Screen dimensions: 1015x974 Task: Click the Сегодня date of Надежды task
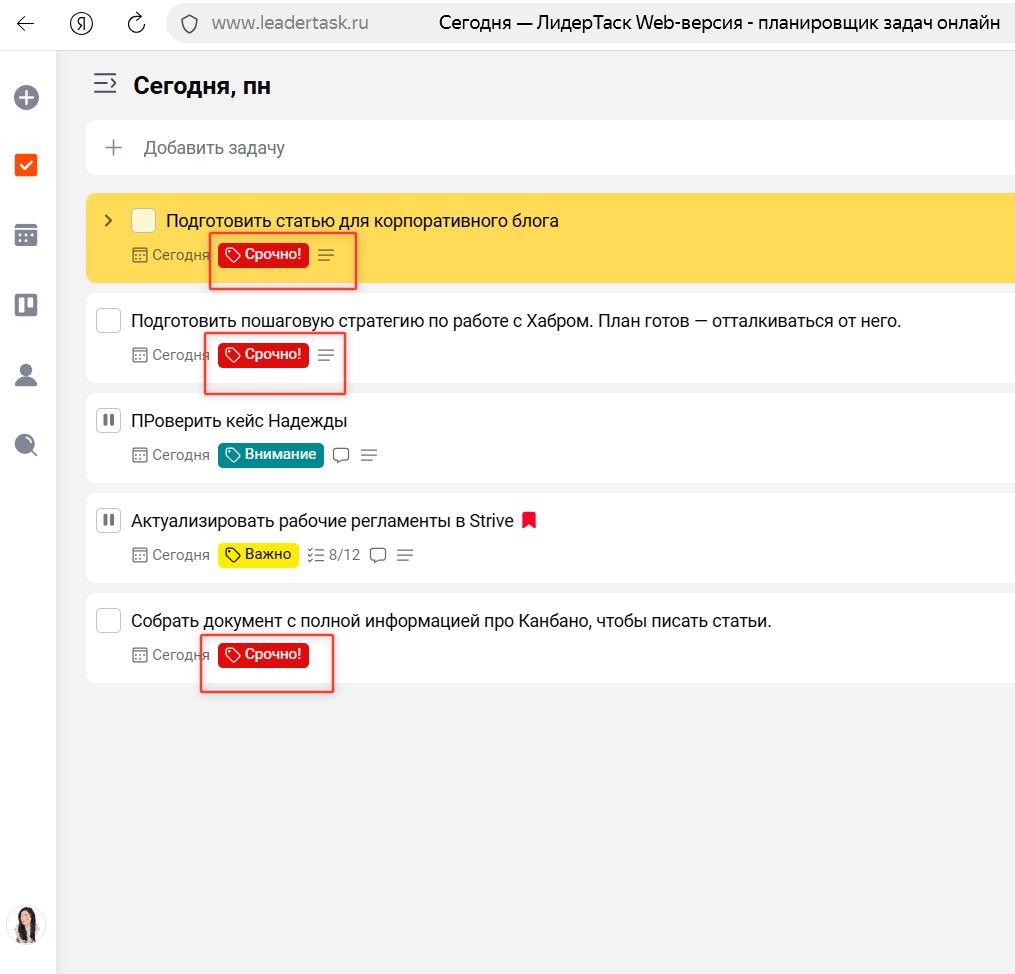pos(171,455)
